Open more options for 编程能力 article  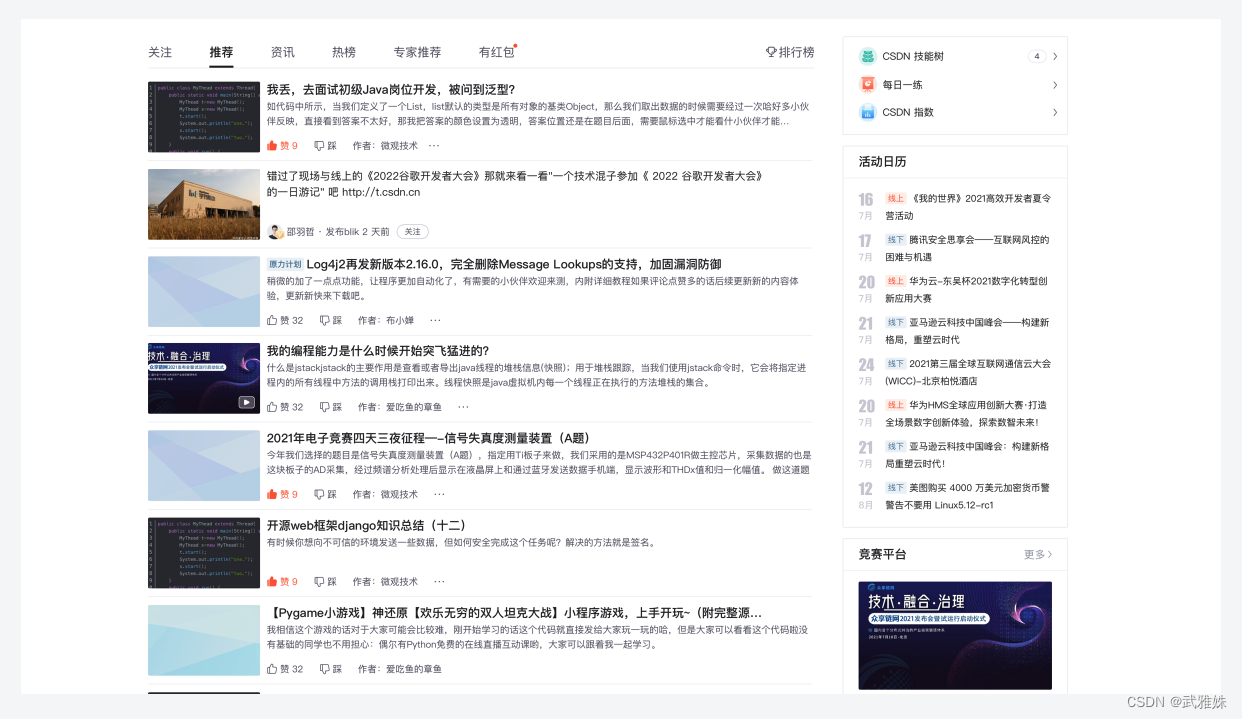pos(463,407)
